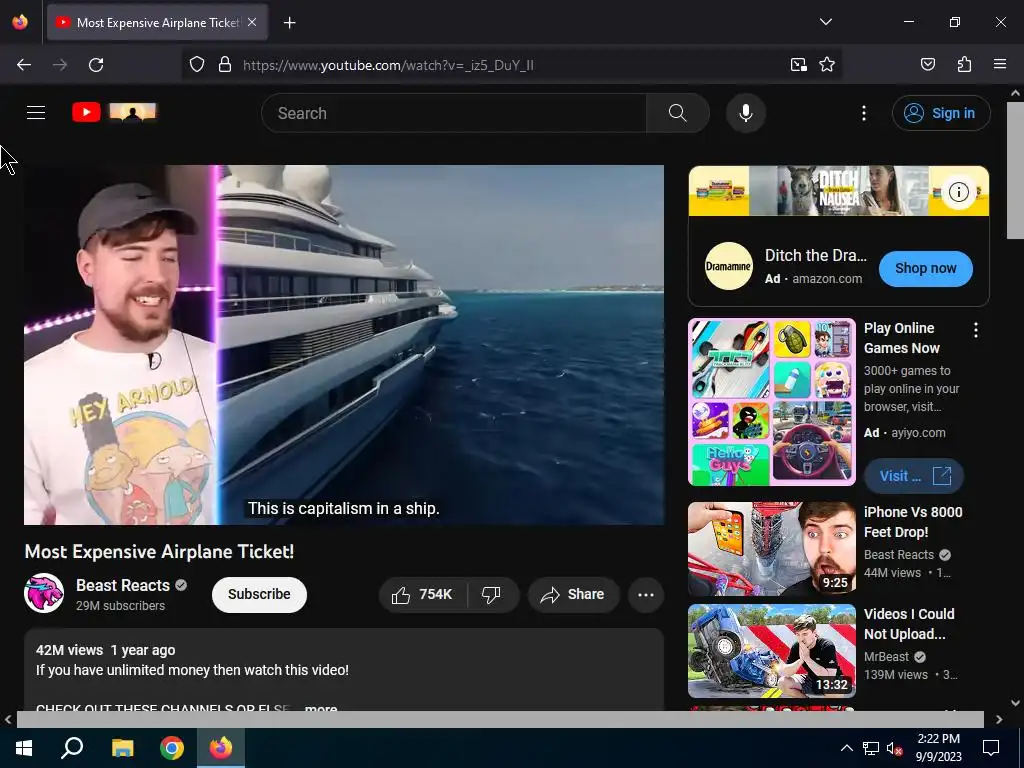The height and width of the screenshot is (768, 1024).
Task: Open more actions ellipsis under video
Action: point(645,594)
